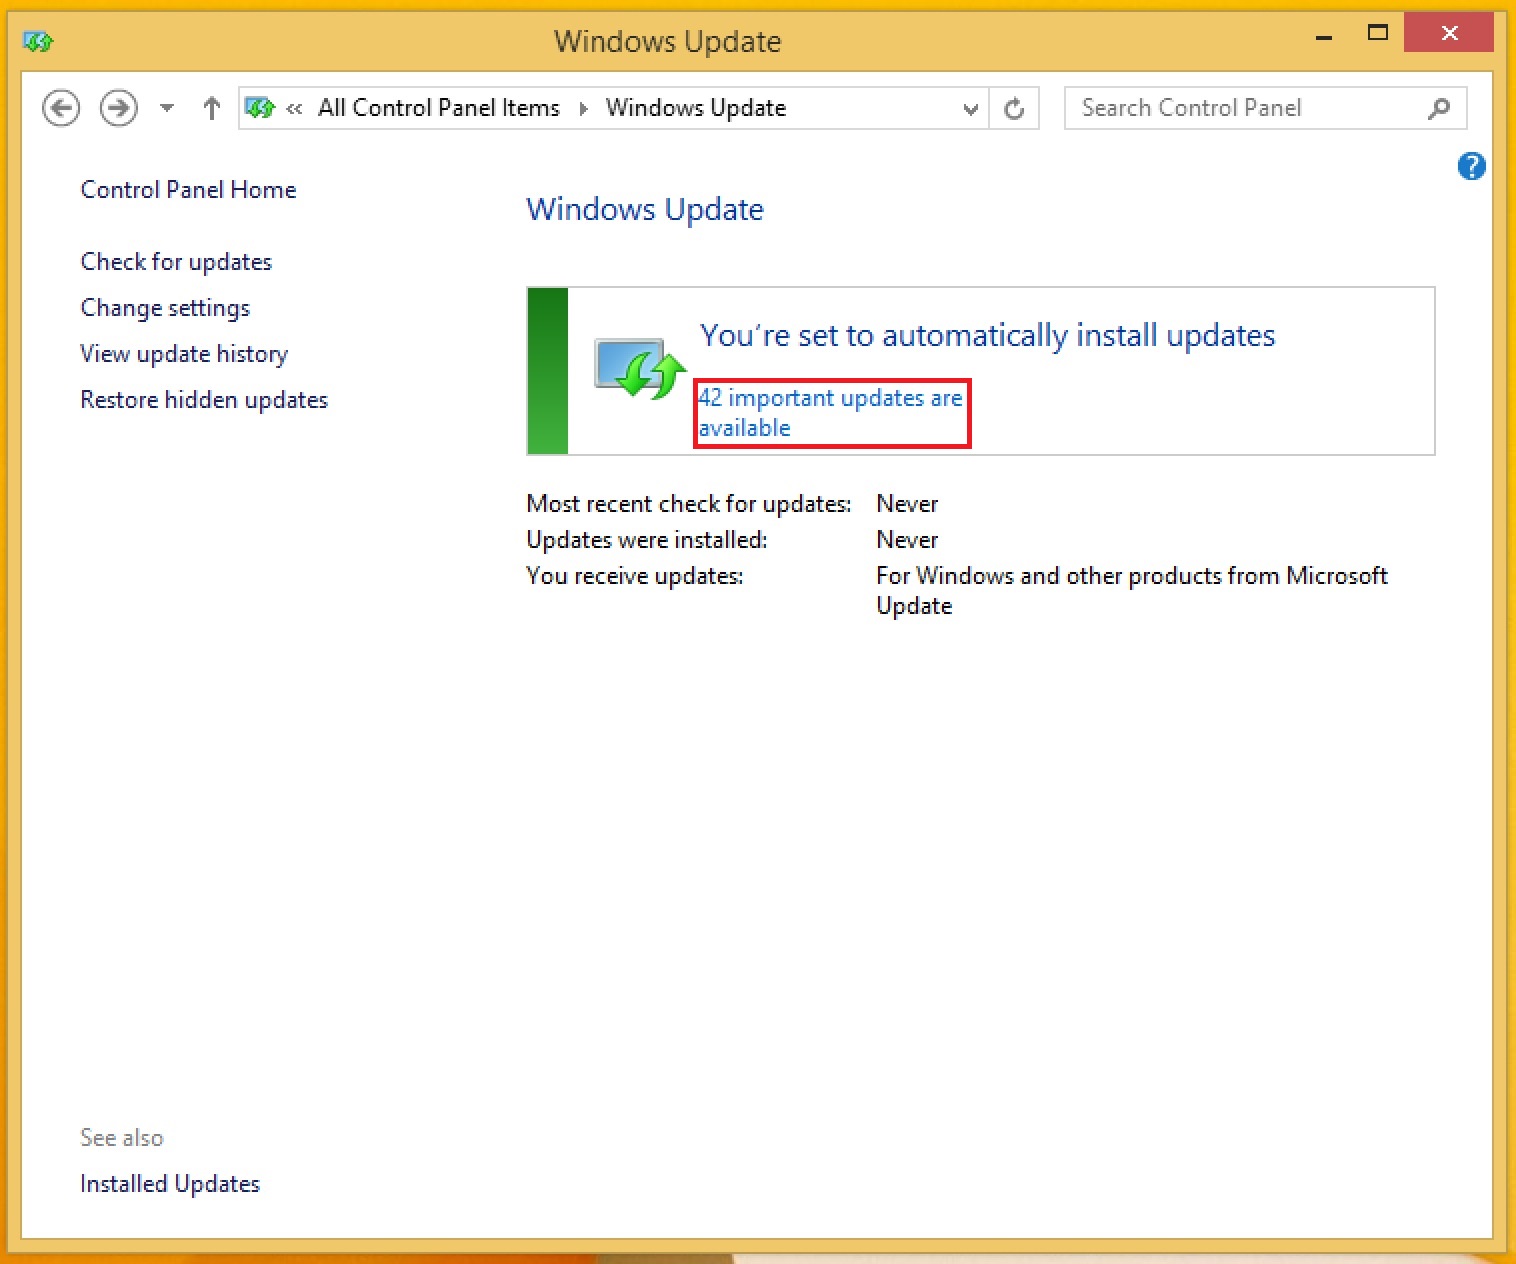
Task: Open the recent locations dropdown arrow
Action: (167, 108)
